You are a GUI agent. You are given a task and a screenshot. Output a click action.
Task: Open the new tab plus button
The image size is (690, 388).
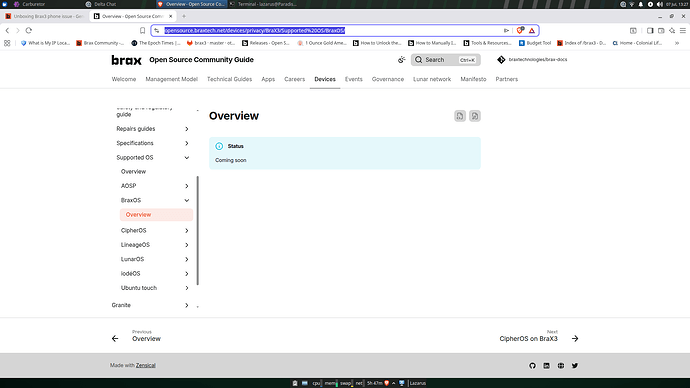click(x=184, y=16)
